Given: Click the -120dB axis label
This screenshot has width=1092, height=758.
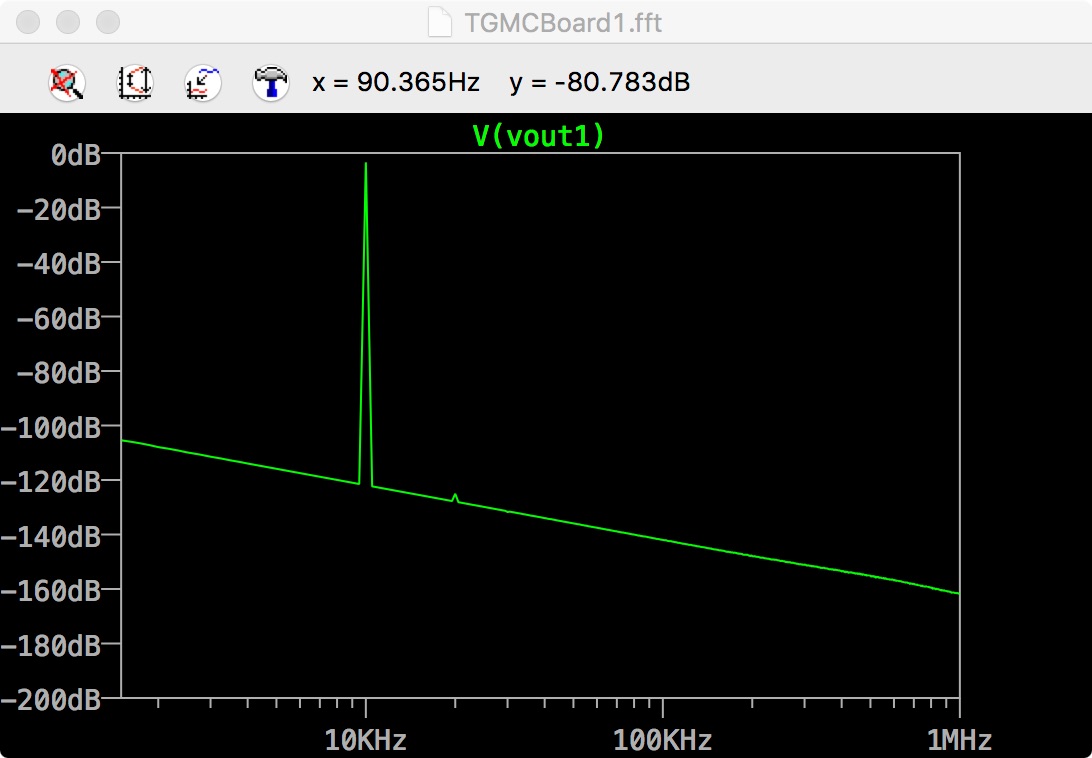Looking at the screenshot, I should pos(51,481).
